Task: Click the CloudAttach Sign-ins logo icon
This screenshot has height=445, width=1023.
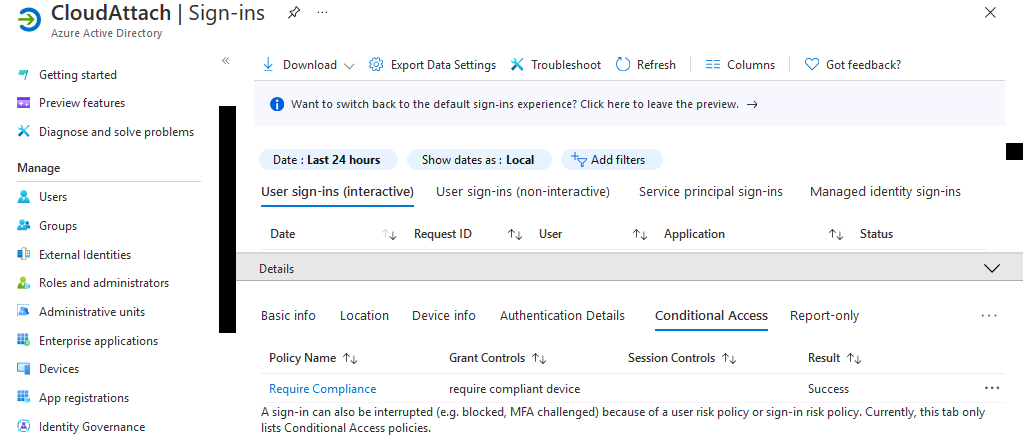Action: coord(29,21)
